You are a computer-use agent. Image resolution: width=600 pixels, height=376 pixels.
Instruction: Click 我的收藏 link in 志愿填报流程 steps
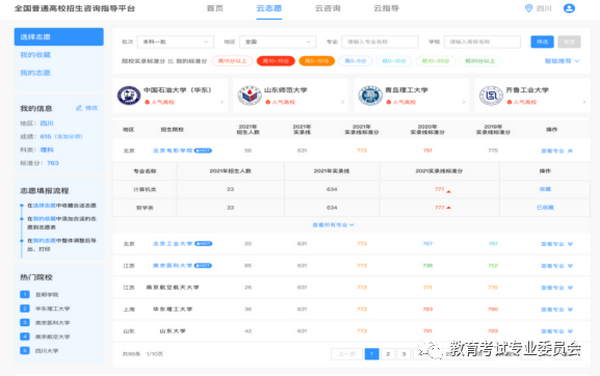click(x=44, y=219)
